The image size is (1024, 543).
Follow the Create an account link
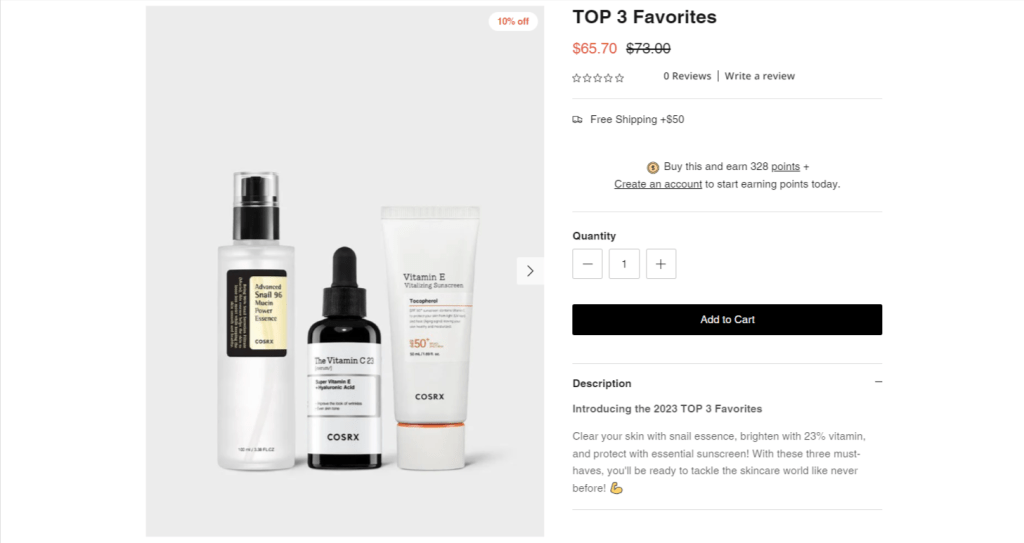coord(658,184)
